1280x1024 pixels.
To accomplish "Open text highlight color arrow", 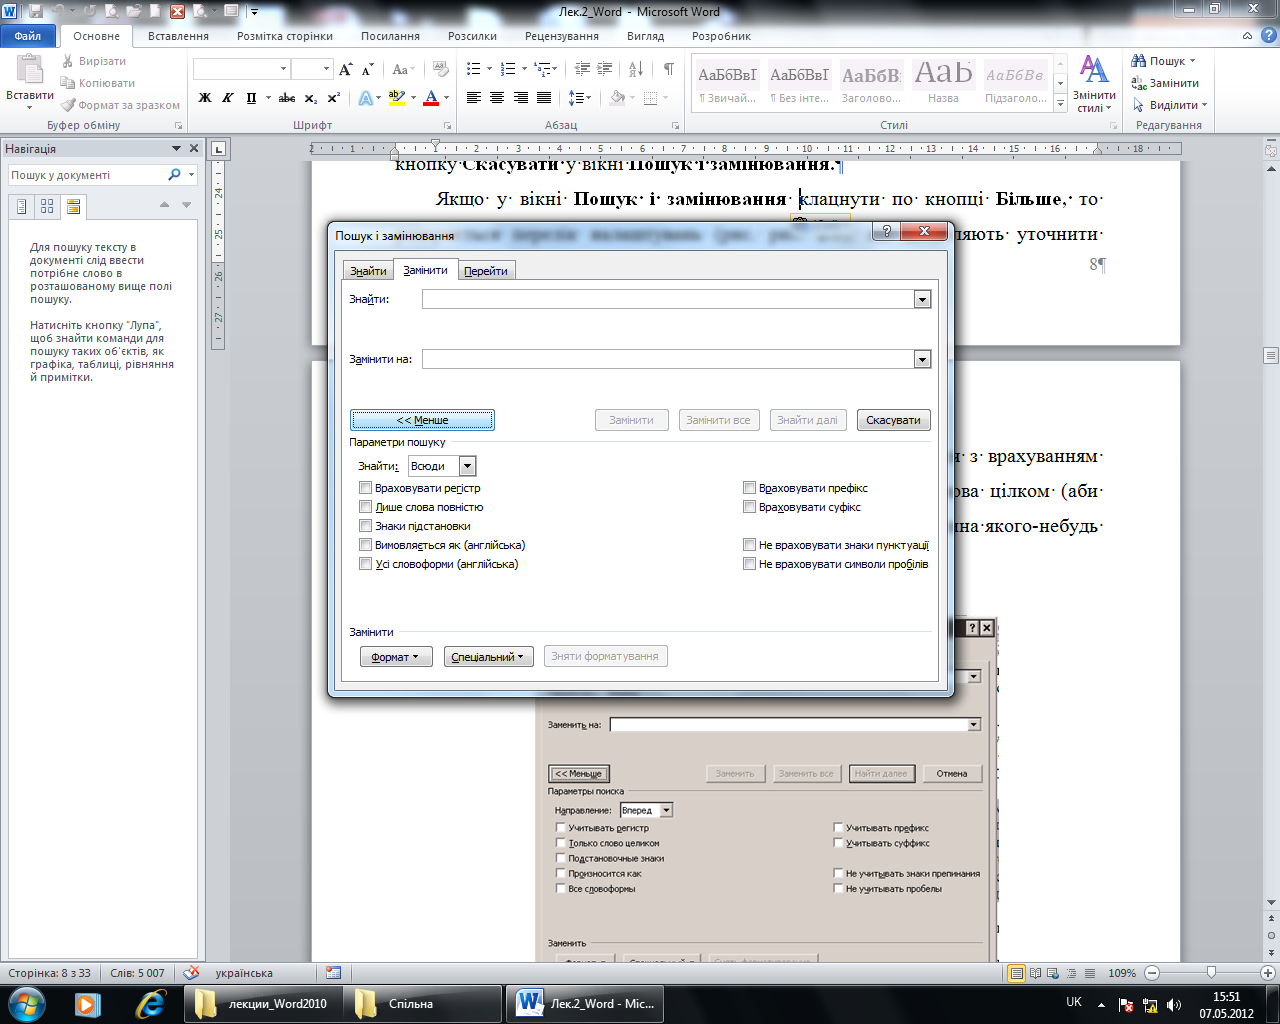I will tap(412, 98).
